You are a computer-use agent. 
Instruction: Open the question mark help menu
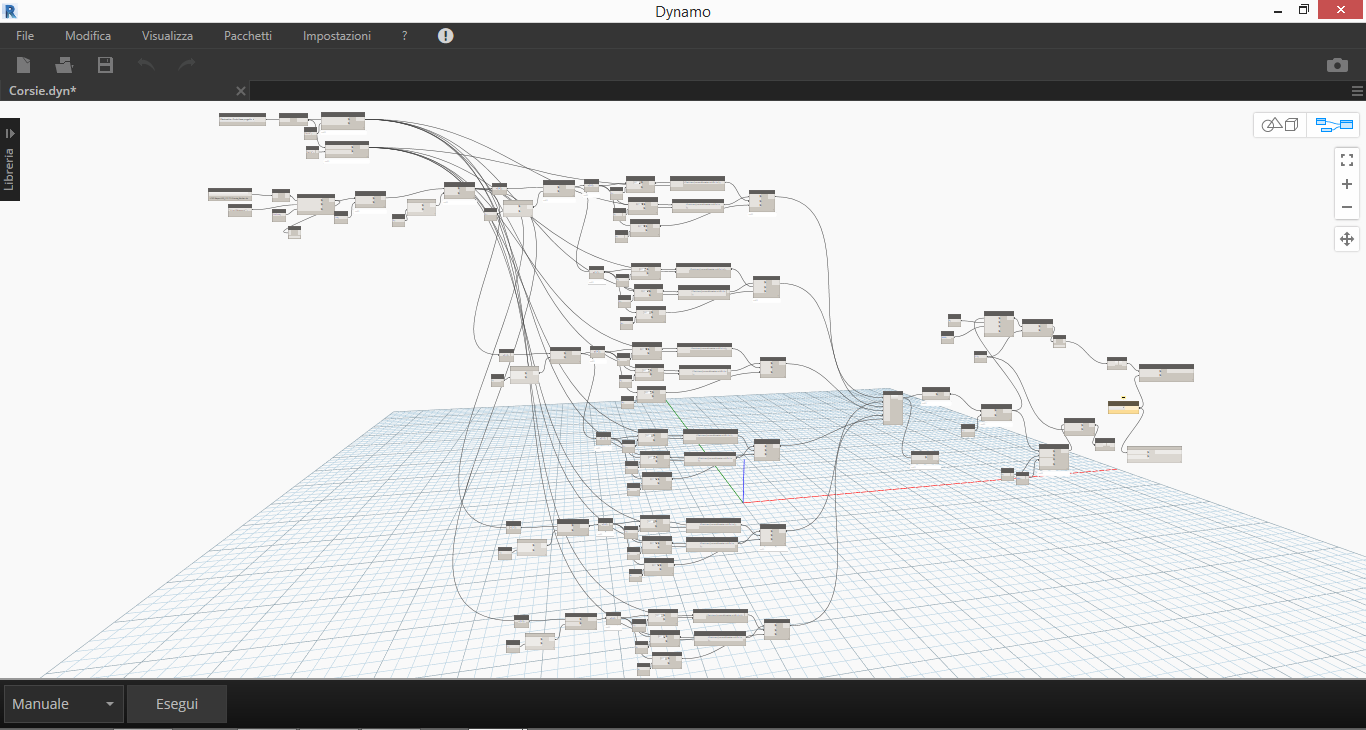click(x=404, y=36)
